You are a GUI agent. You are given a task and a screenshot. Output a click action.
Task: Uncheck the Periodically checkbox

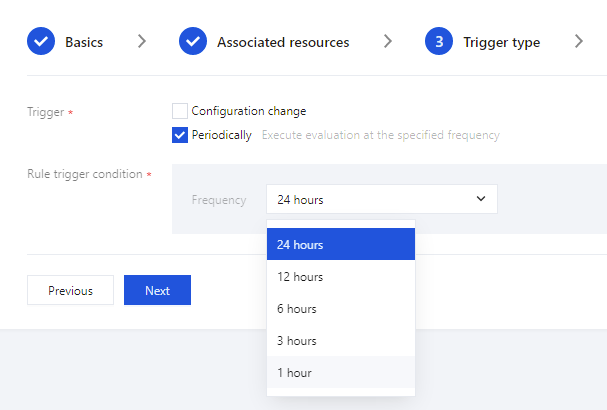tap(180, 135)
